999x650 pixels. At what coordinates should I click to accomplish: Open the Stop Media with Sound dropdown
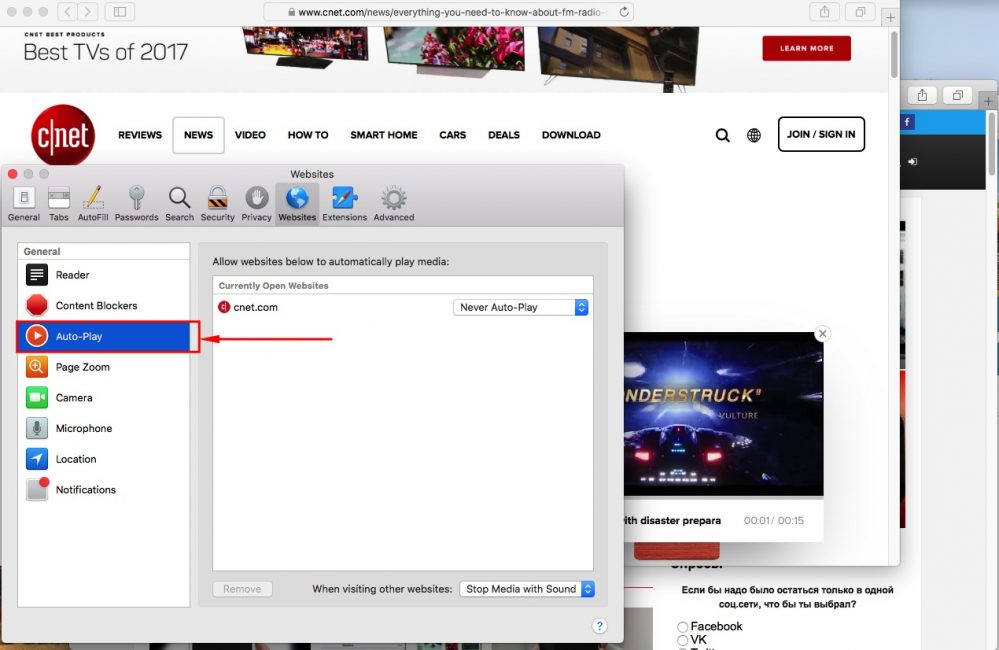pos(527,589)
